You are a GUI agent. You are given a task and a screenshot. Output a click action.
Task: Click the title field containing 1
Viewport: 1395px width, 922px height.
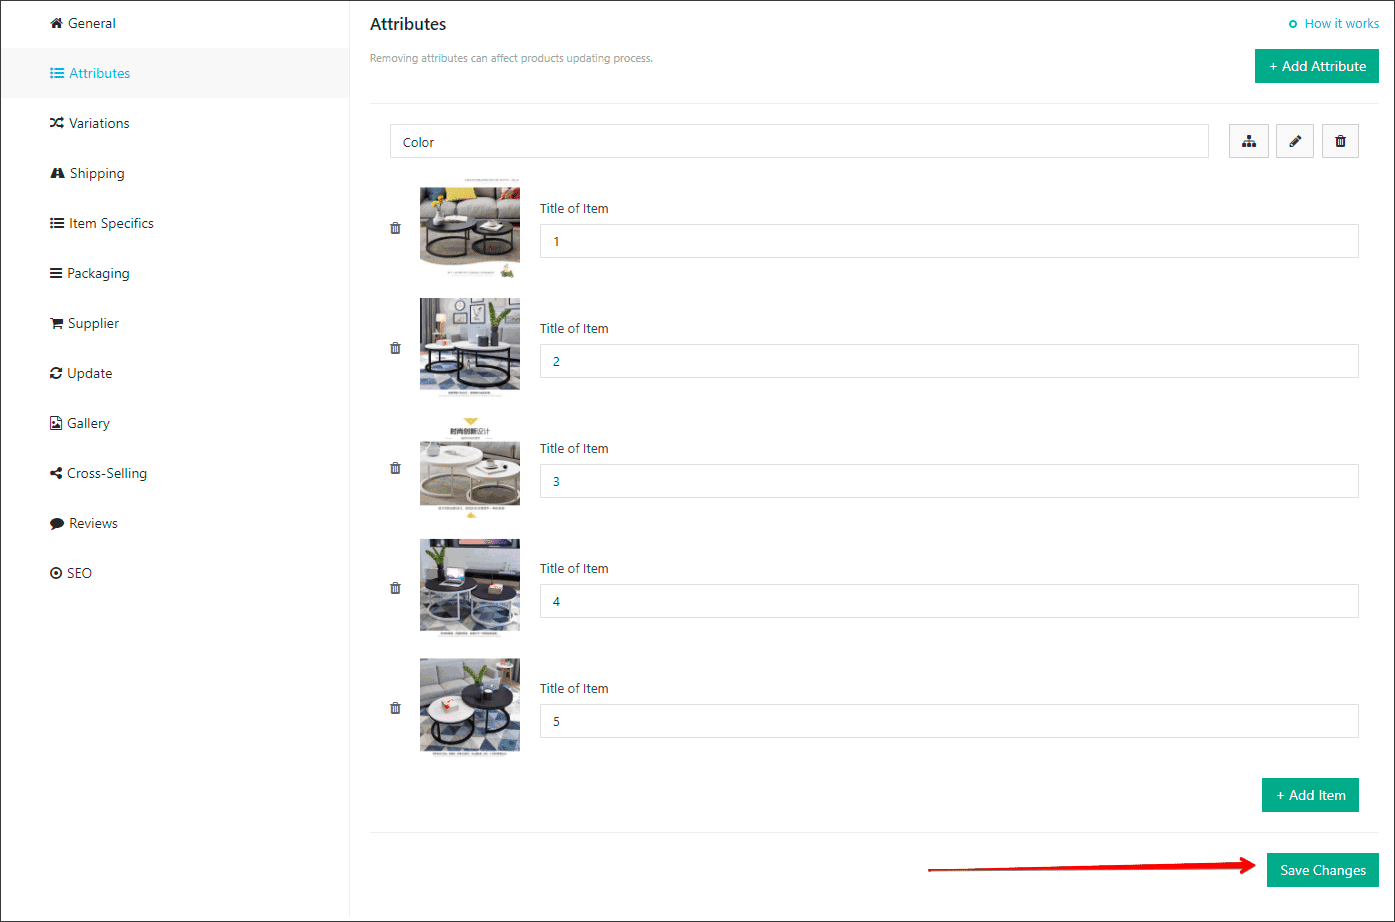[x=949, y=241]
